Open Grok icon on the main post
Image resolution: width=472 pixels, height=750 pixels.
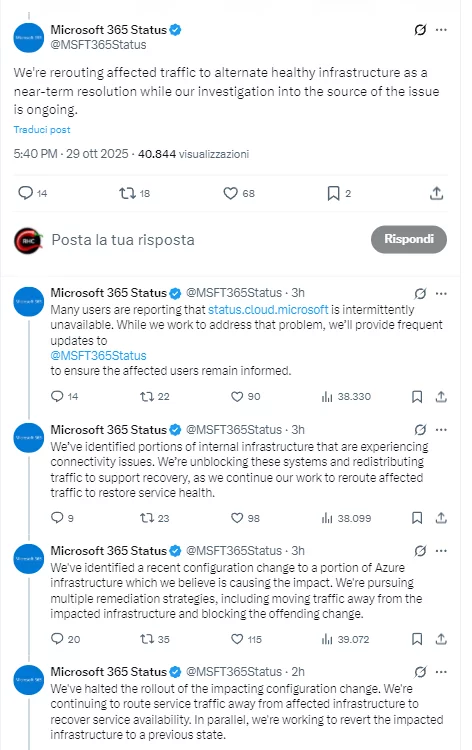[420, 30]
